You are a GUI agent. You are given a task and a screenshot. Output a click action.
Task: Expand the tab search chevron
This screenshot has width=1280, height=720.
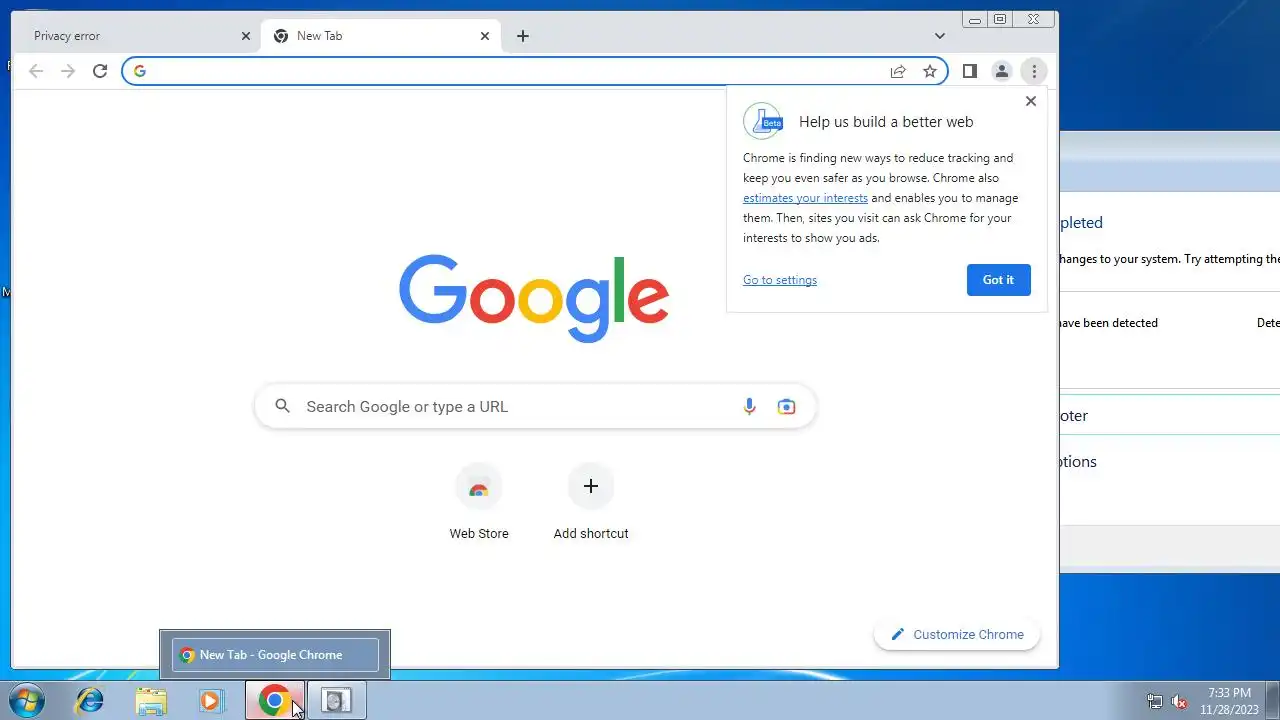[x=940, y=36]
